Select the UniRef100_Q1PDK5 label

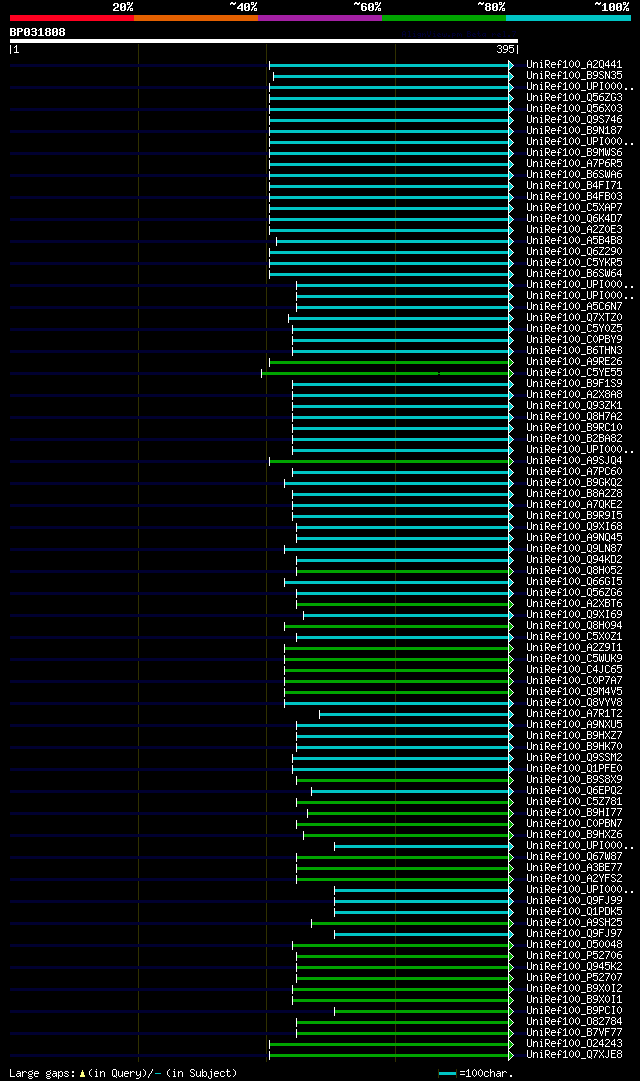574,911
